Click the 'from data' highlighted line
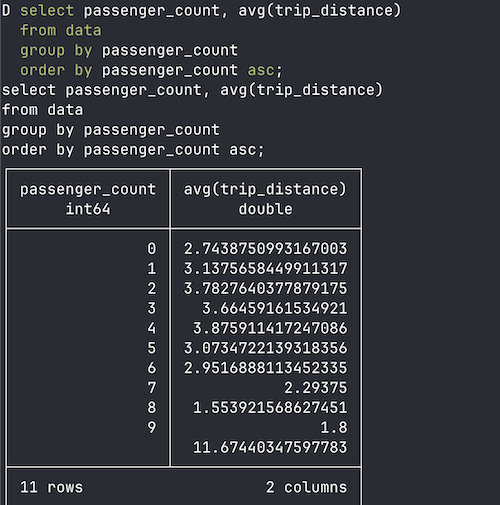This screenshot has height=505, width=500. point(61,30)
